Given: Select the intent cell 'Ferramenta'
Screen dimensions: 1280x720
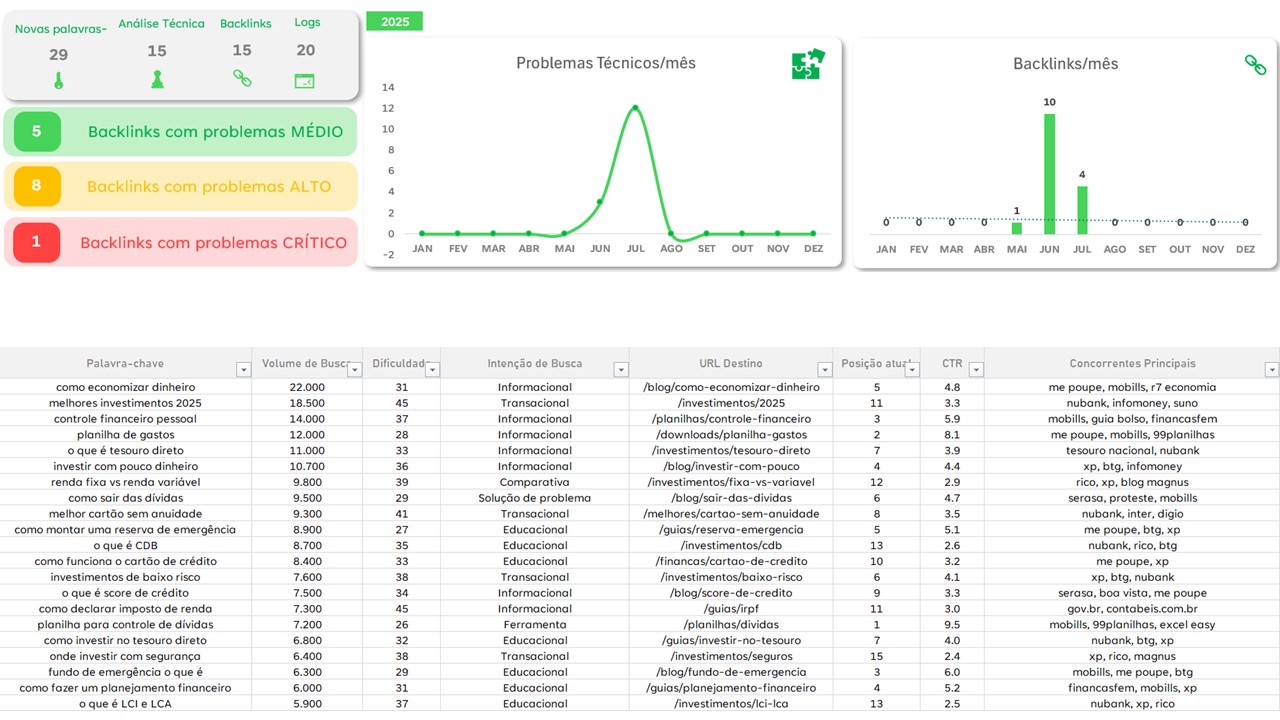Looking at the screenshot, I should coord(535,624).
